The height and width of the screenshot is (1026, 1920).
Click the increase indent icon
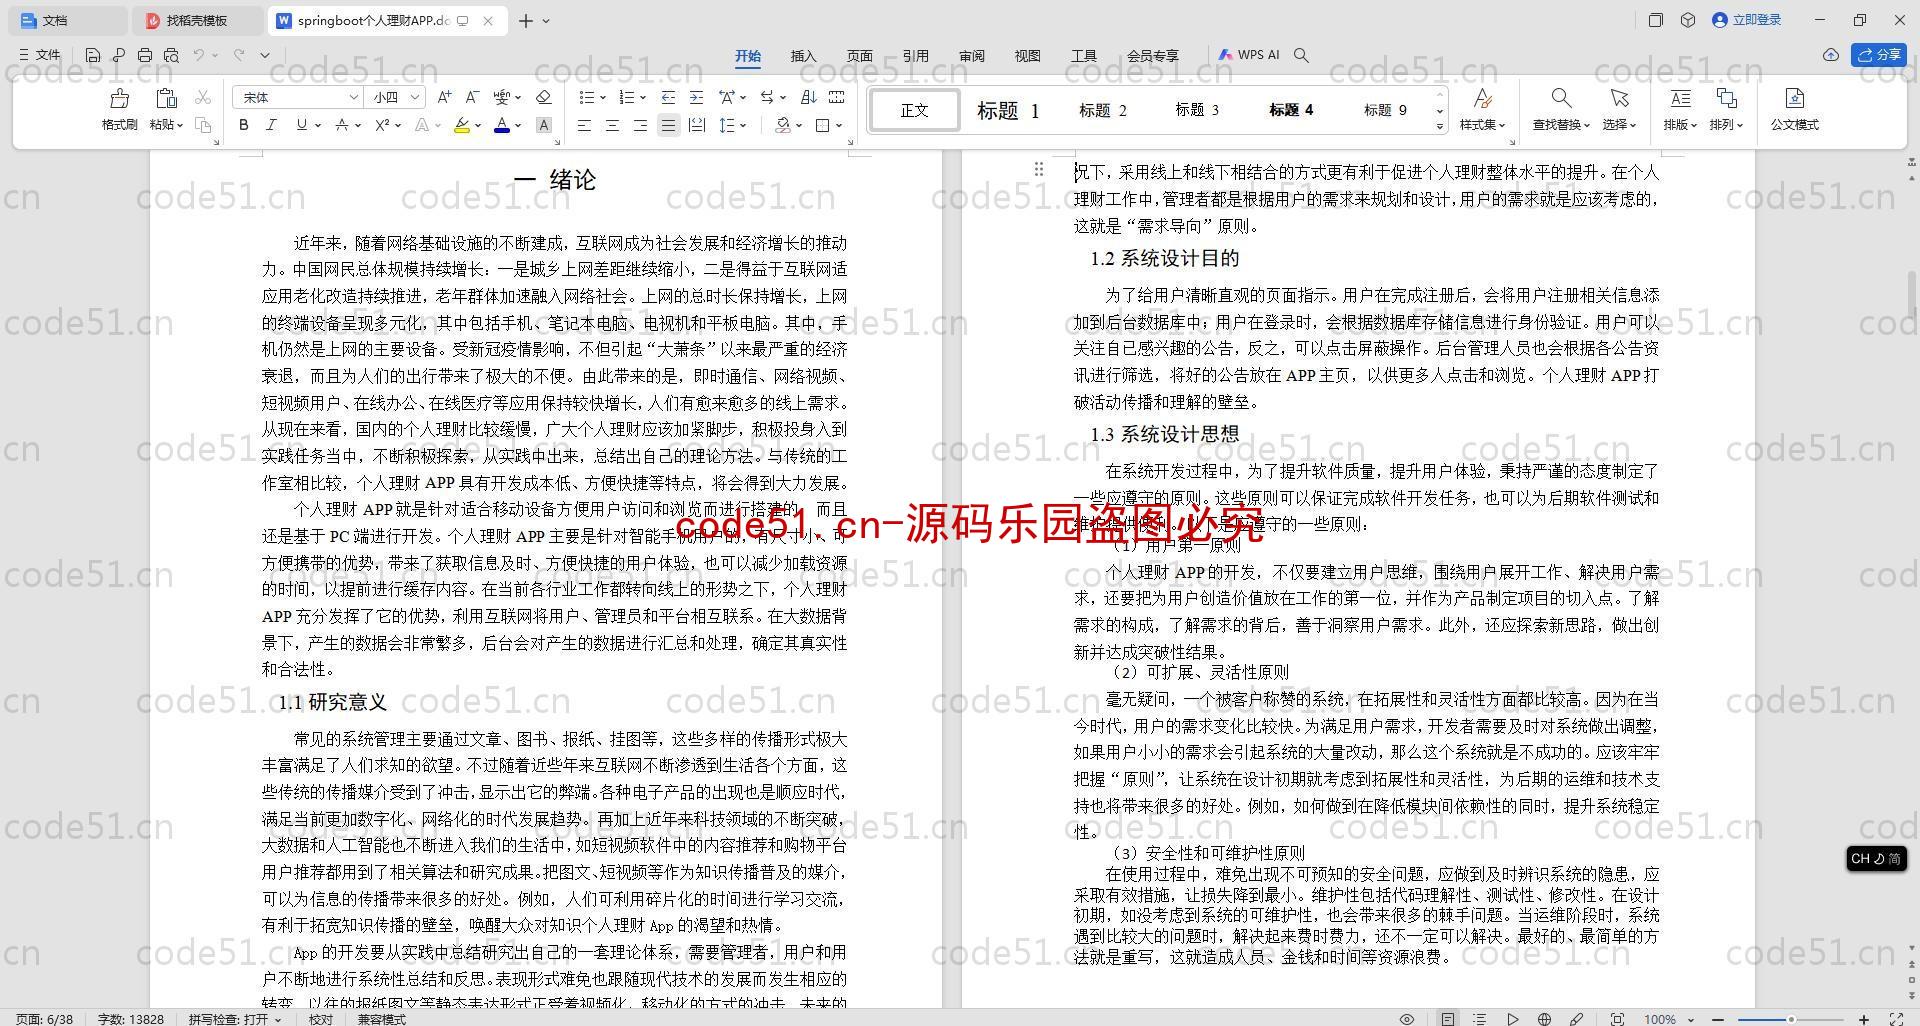point(696,97)
